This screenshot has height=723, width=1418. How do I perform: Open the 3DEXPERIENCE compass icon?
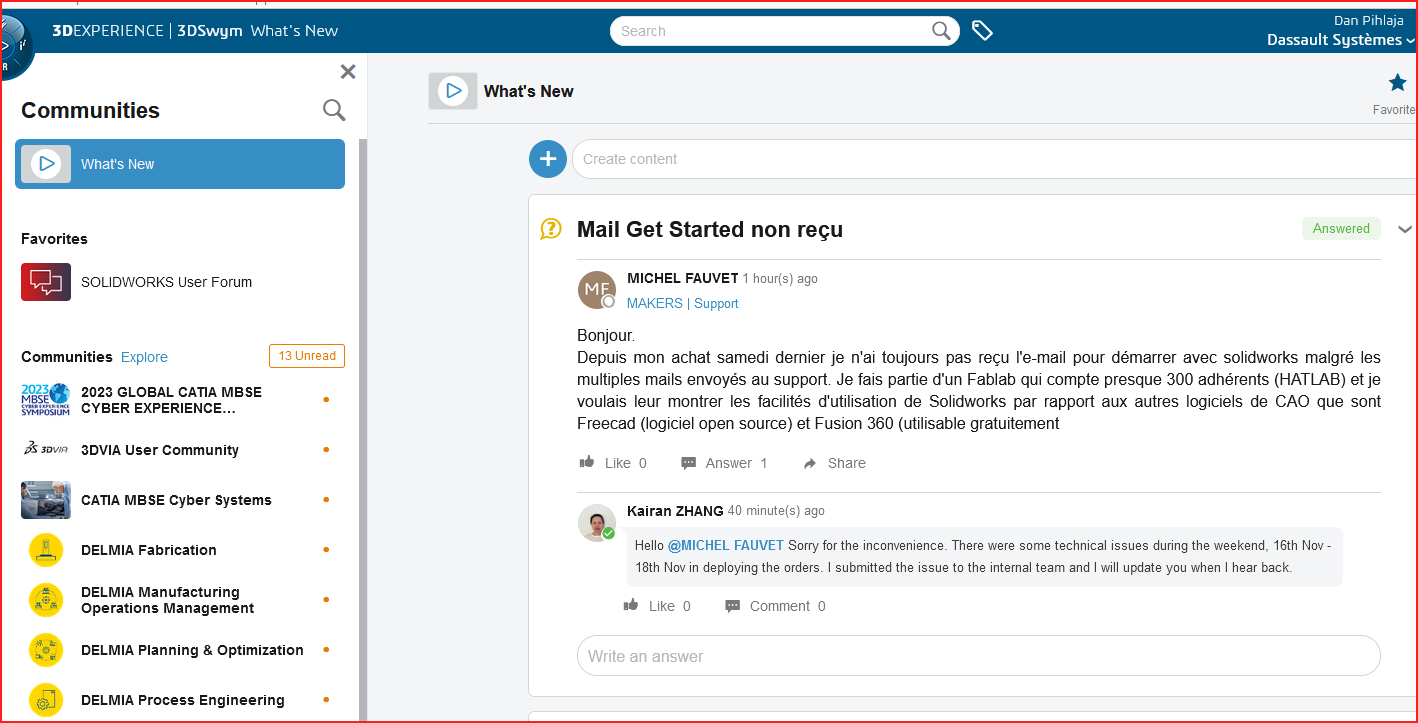16,48
